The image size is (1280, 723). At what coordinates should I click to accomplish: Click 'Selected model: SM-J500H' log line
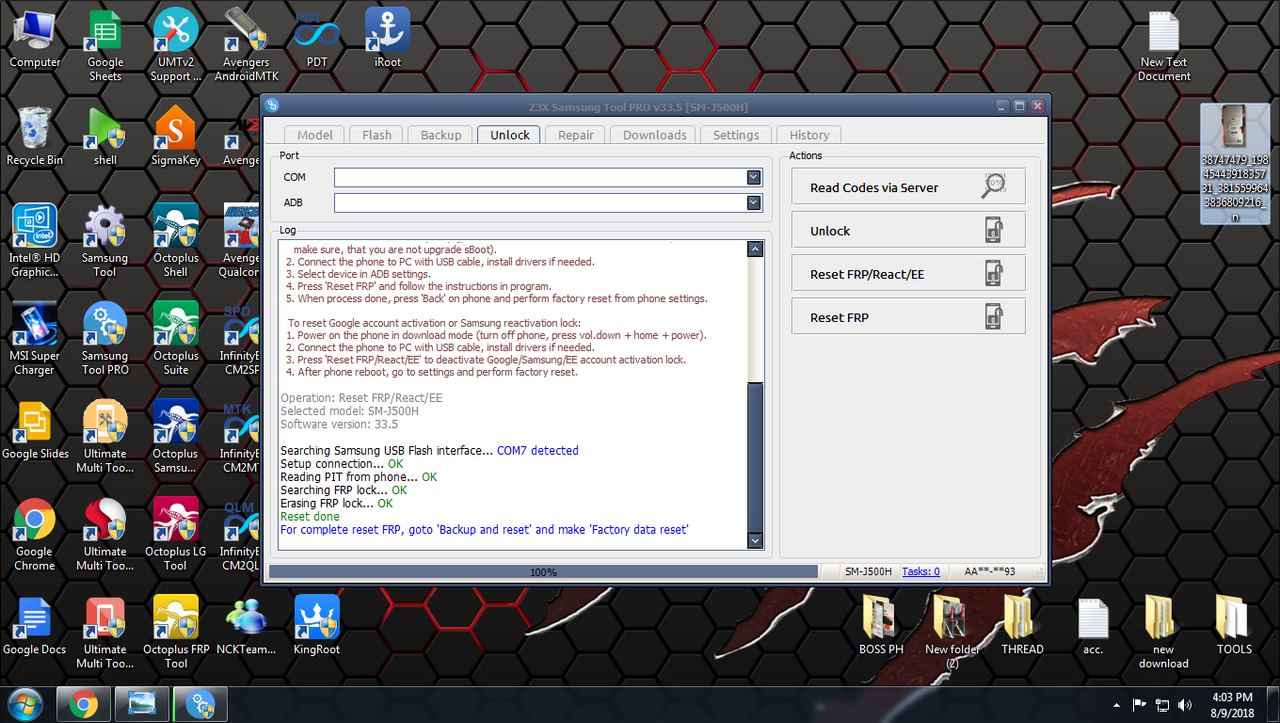pyautogui.click(x=348, y=411)
